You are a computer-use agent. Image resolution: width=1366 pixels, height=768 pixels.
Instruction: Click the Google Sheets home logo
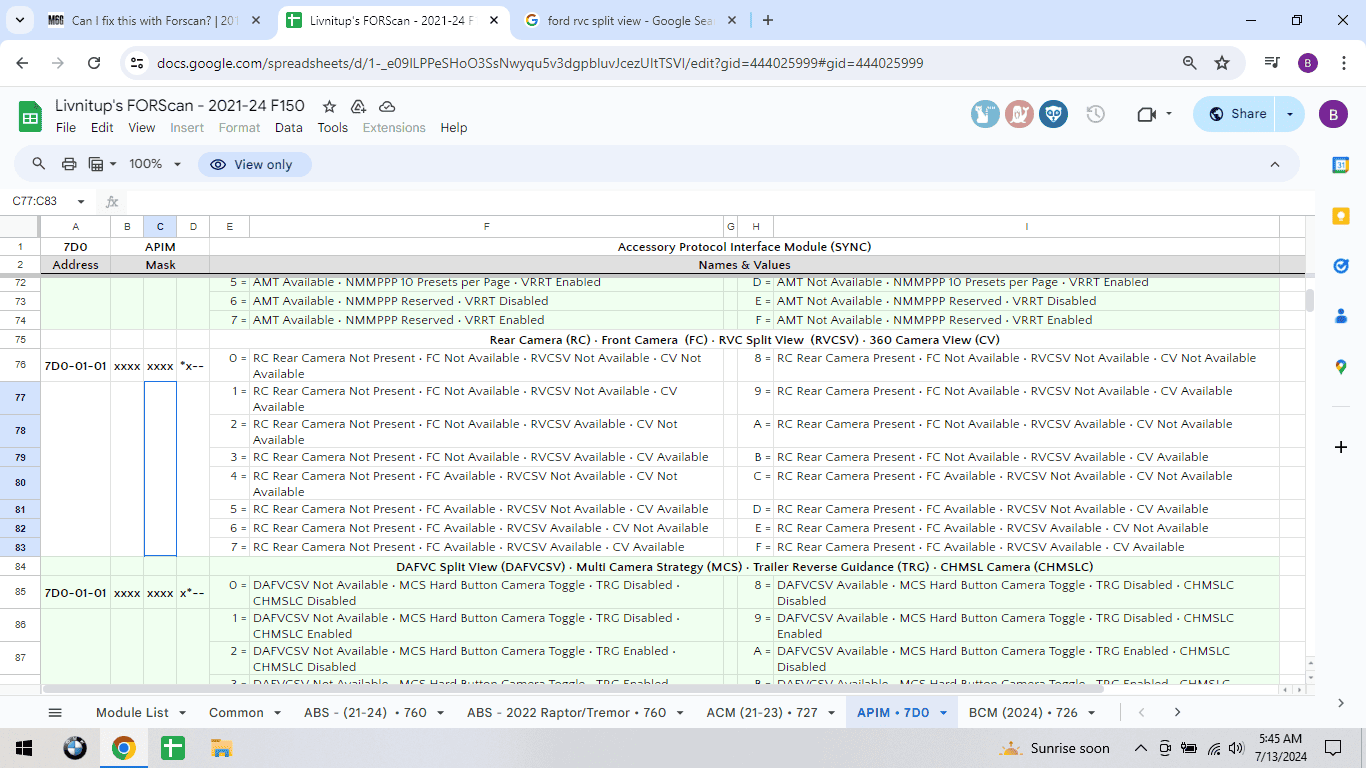30,116
